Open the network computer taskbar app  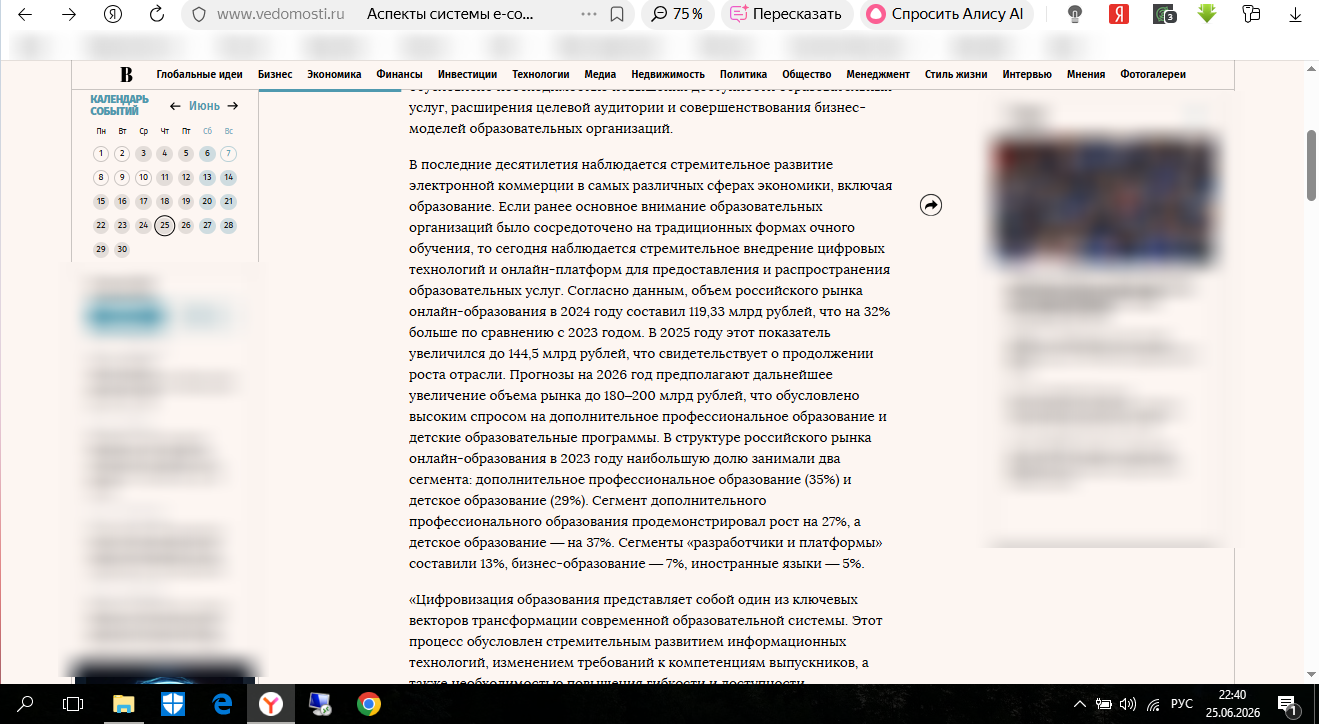(320, 704)
